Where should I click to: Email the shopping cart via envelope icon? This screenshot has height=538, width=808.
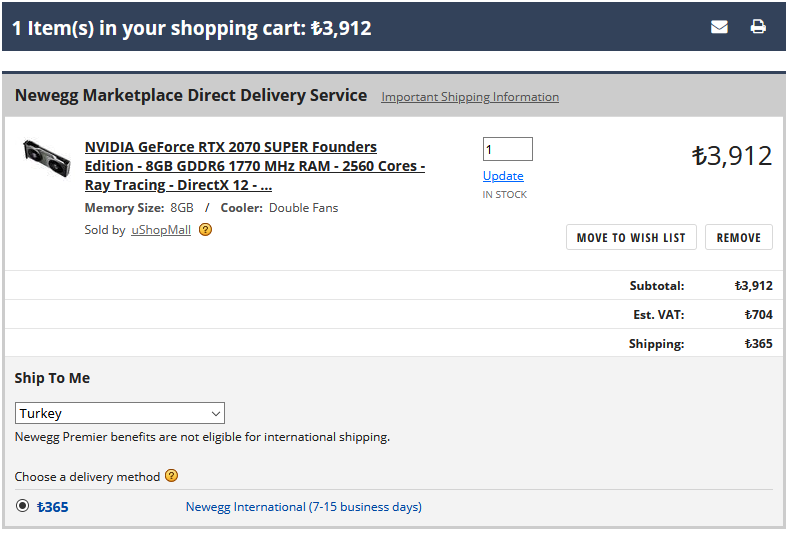click(719, 27)
